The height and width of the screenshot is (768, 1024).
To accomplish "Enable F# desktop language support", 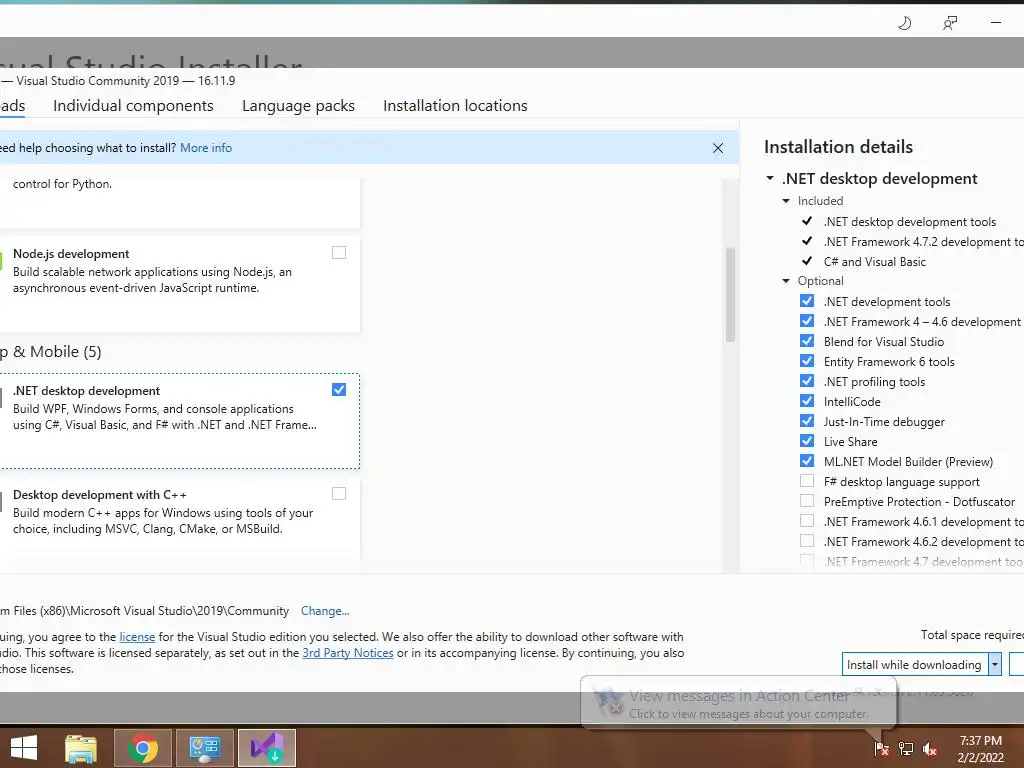I will [x=807, y=481].
